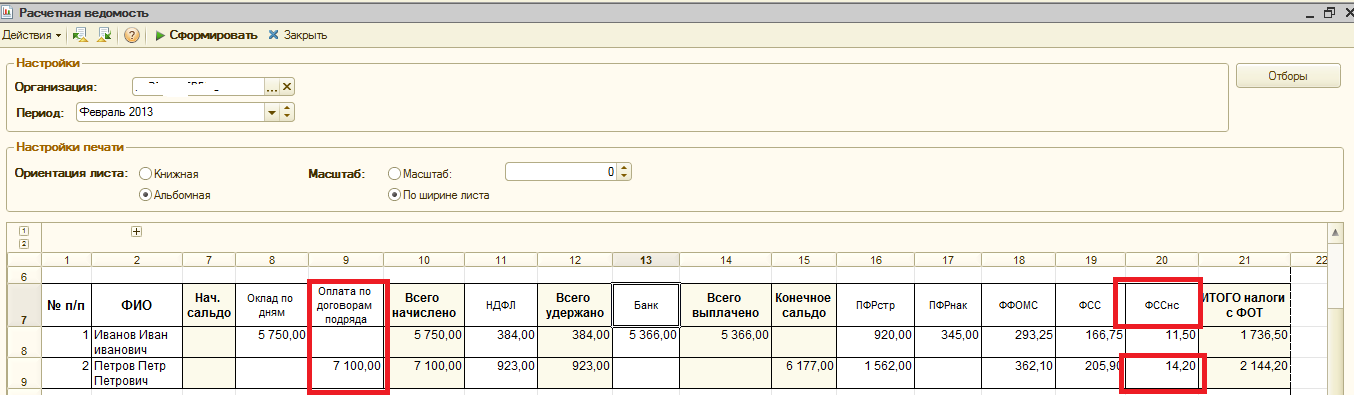Expand group with plus icon above table

click(137, 232)
